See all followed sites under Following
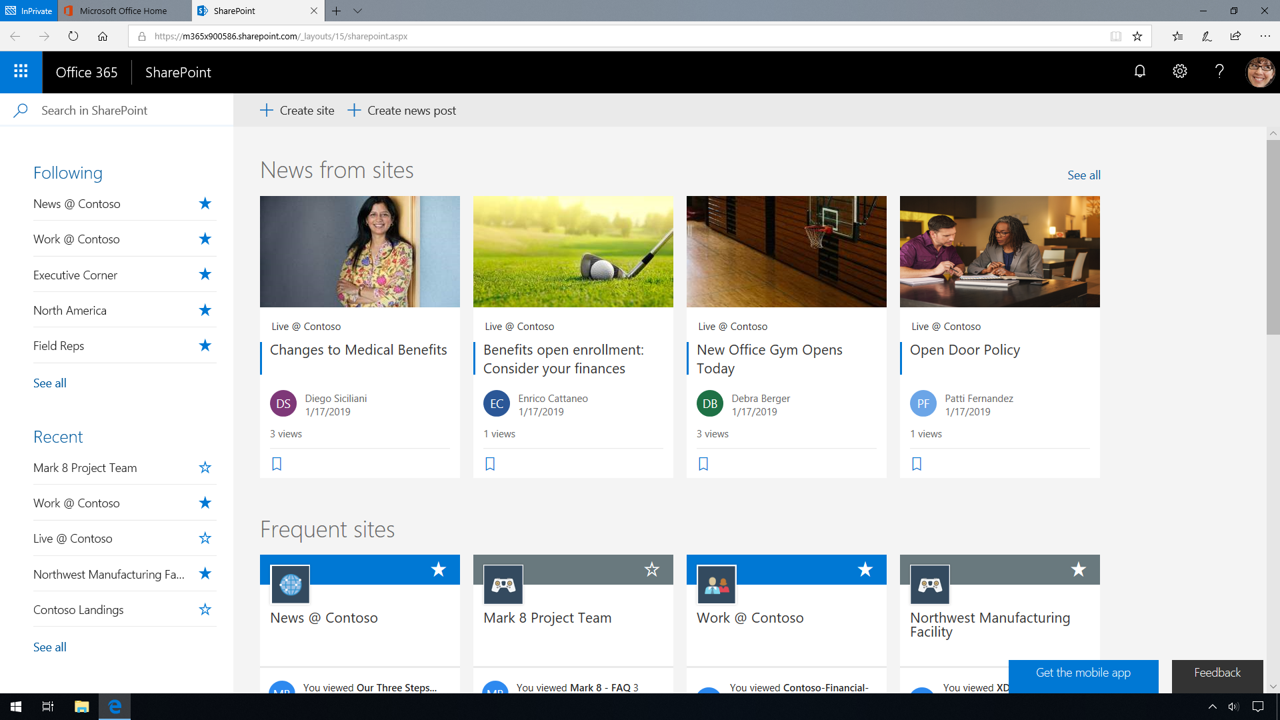 pos(50,383)
